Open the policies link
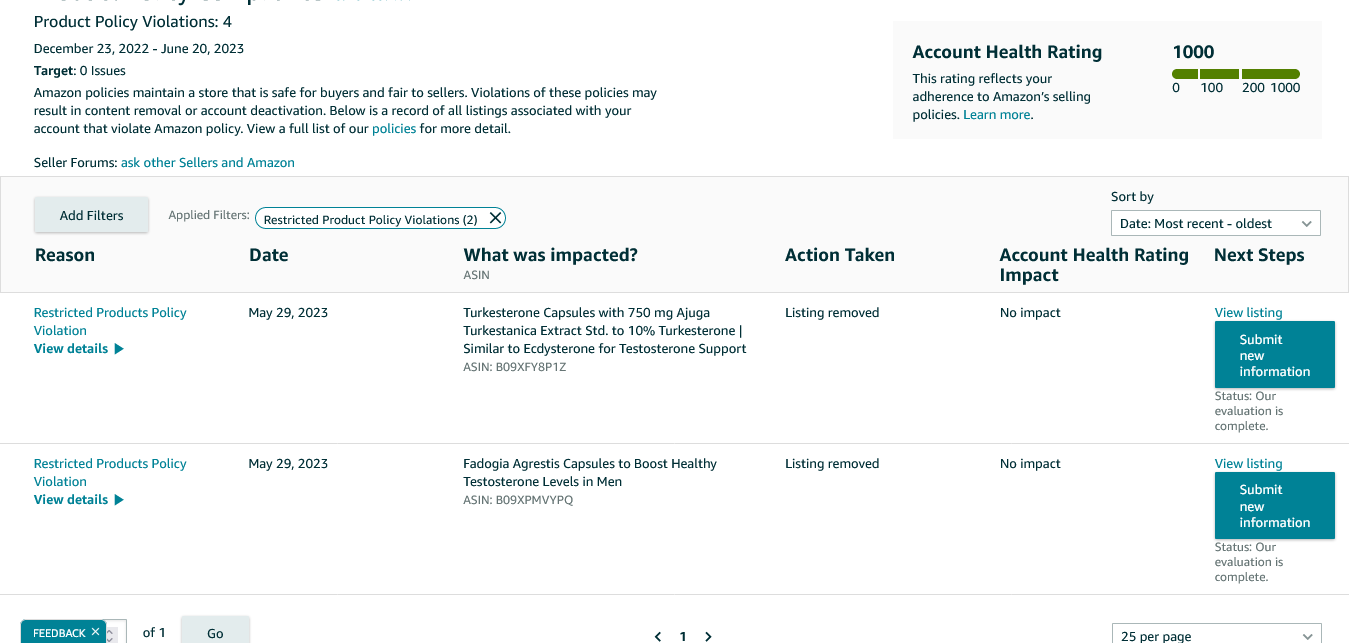Image resolution: width=1349 pixels, height=643 pixels. [394, 129]
